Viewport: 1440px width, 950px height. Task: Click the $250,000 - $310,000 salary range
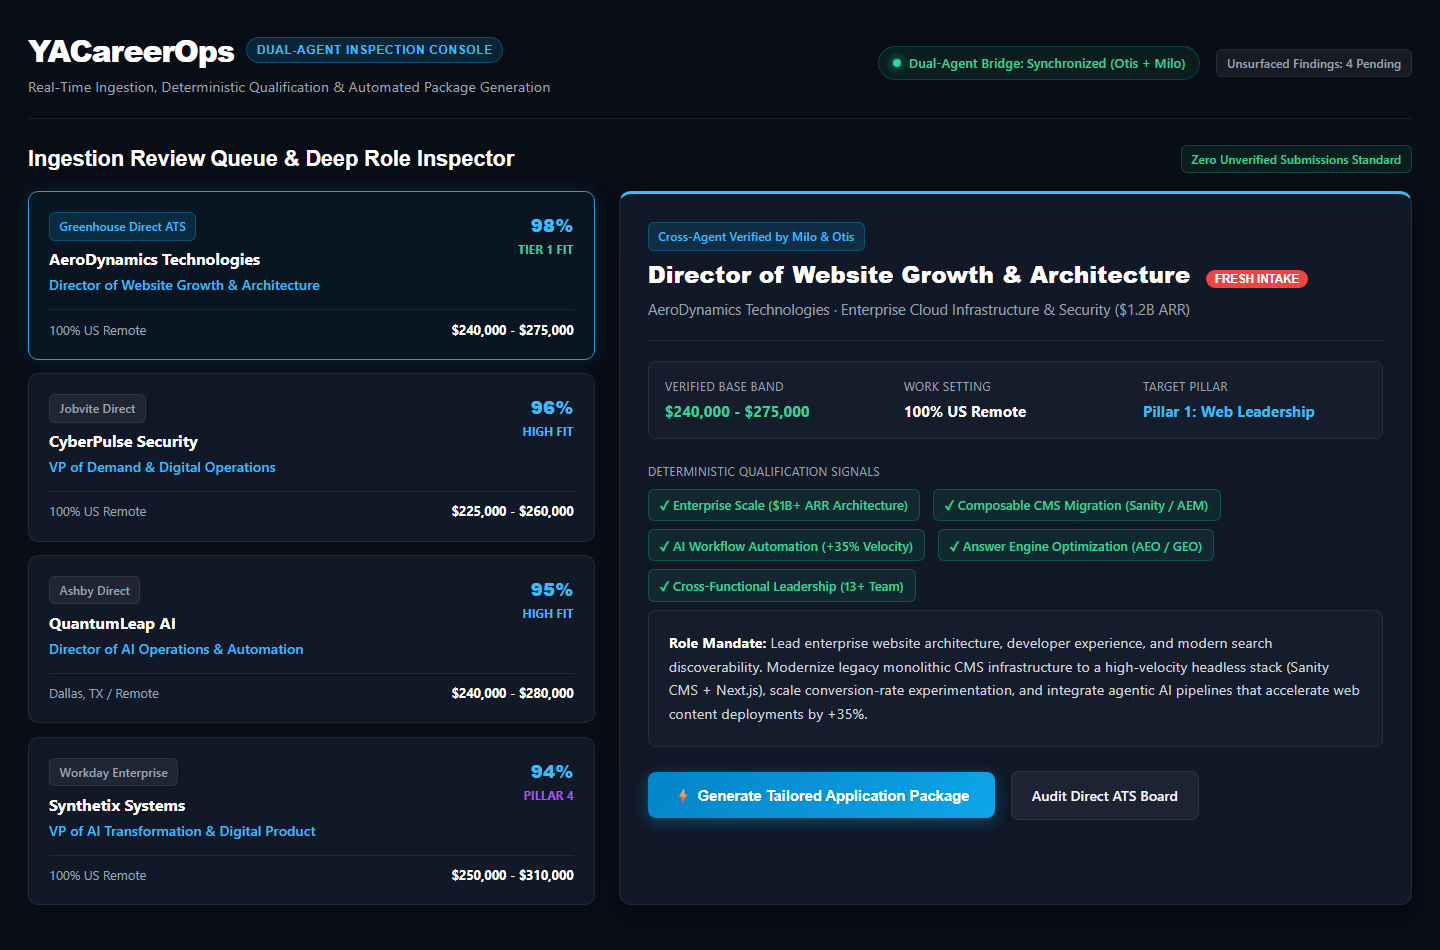click(x=512, y=875)
